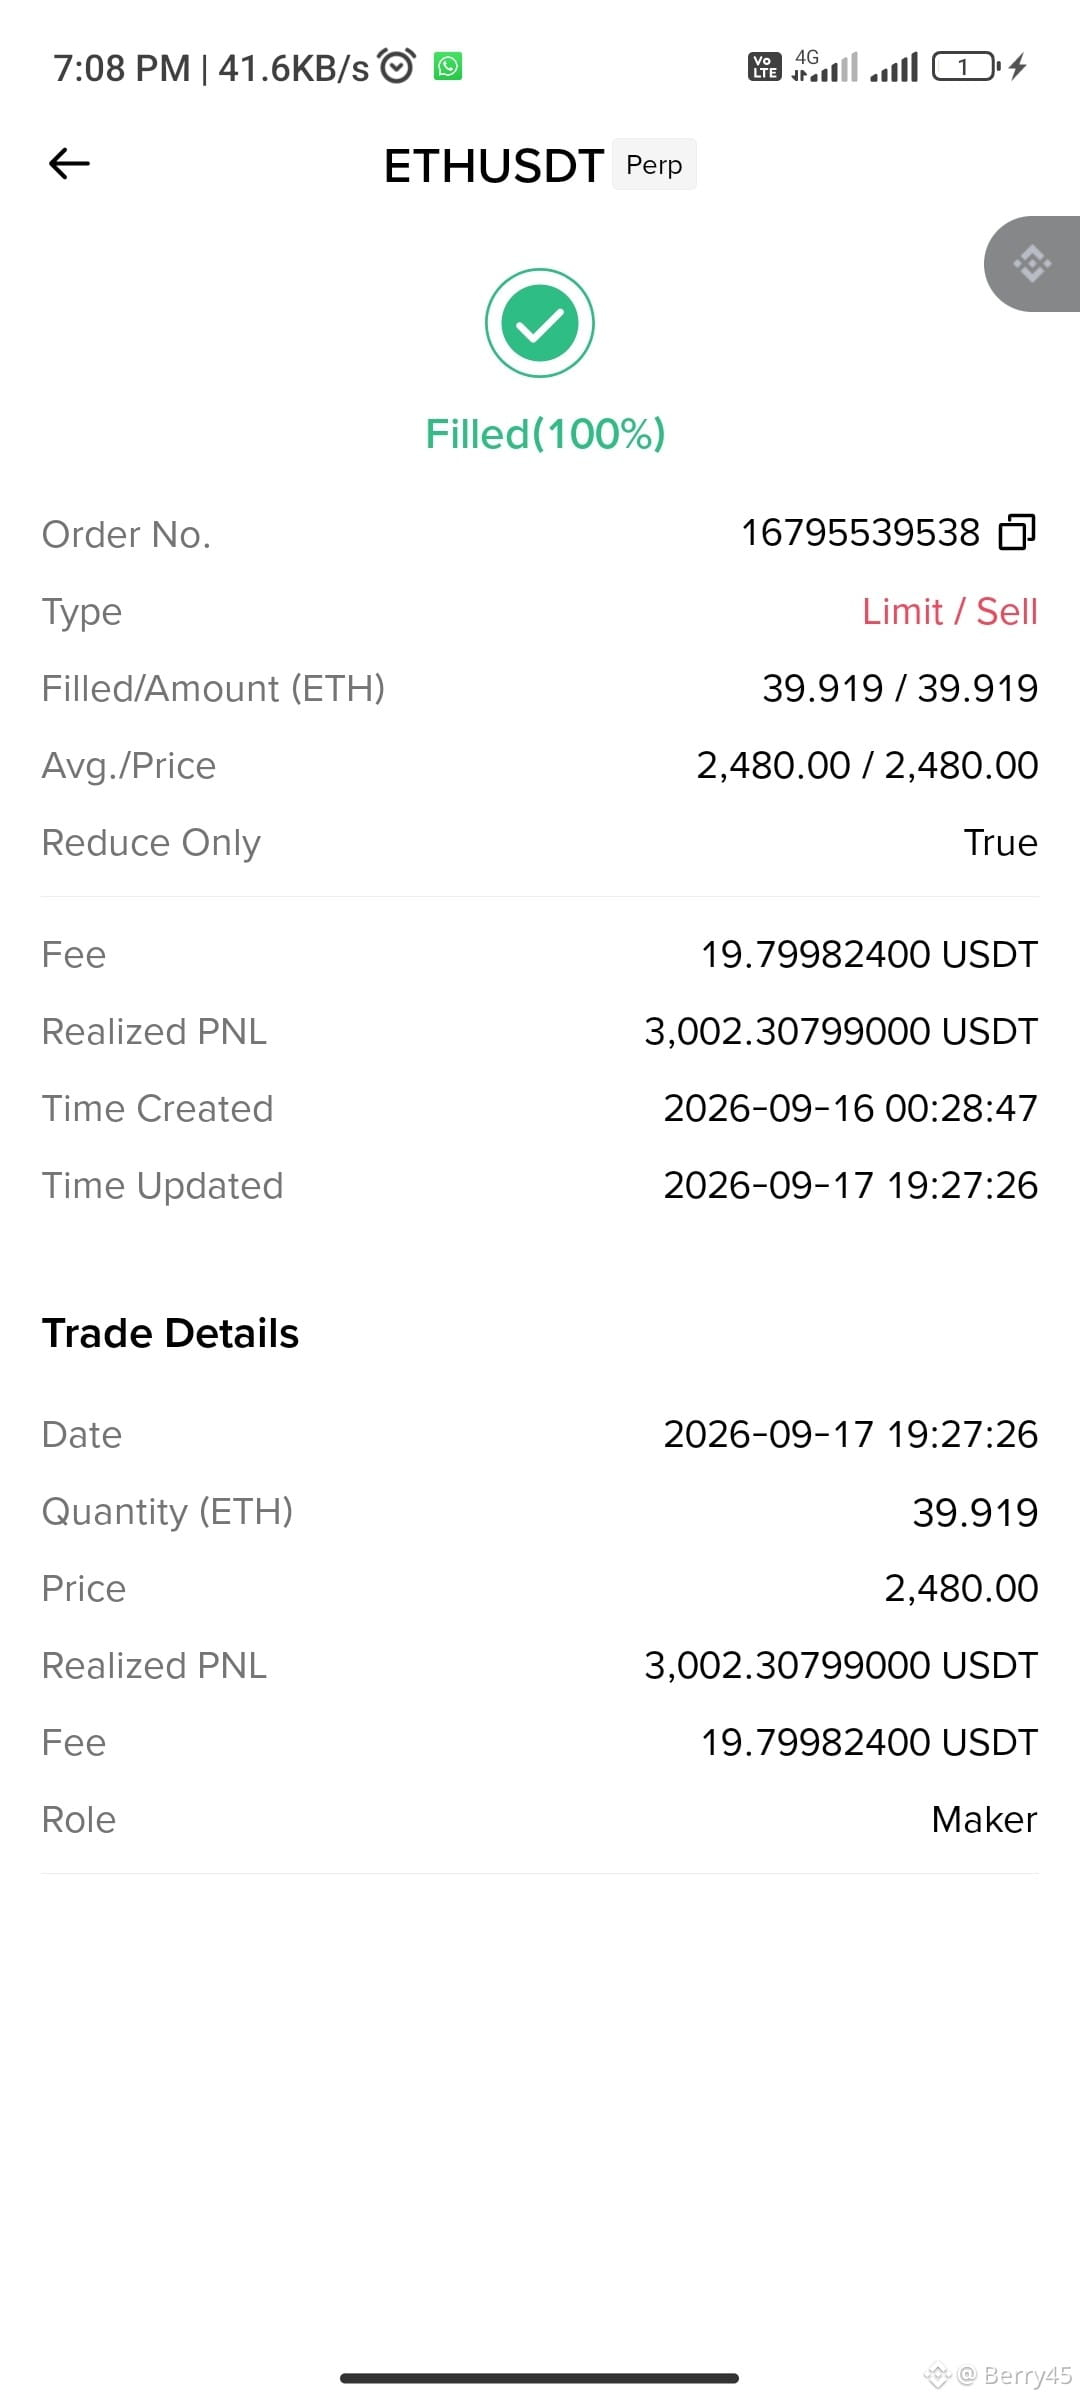Tap the Trade Details section heading

[171, 1333]
